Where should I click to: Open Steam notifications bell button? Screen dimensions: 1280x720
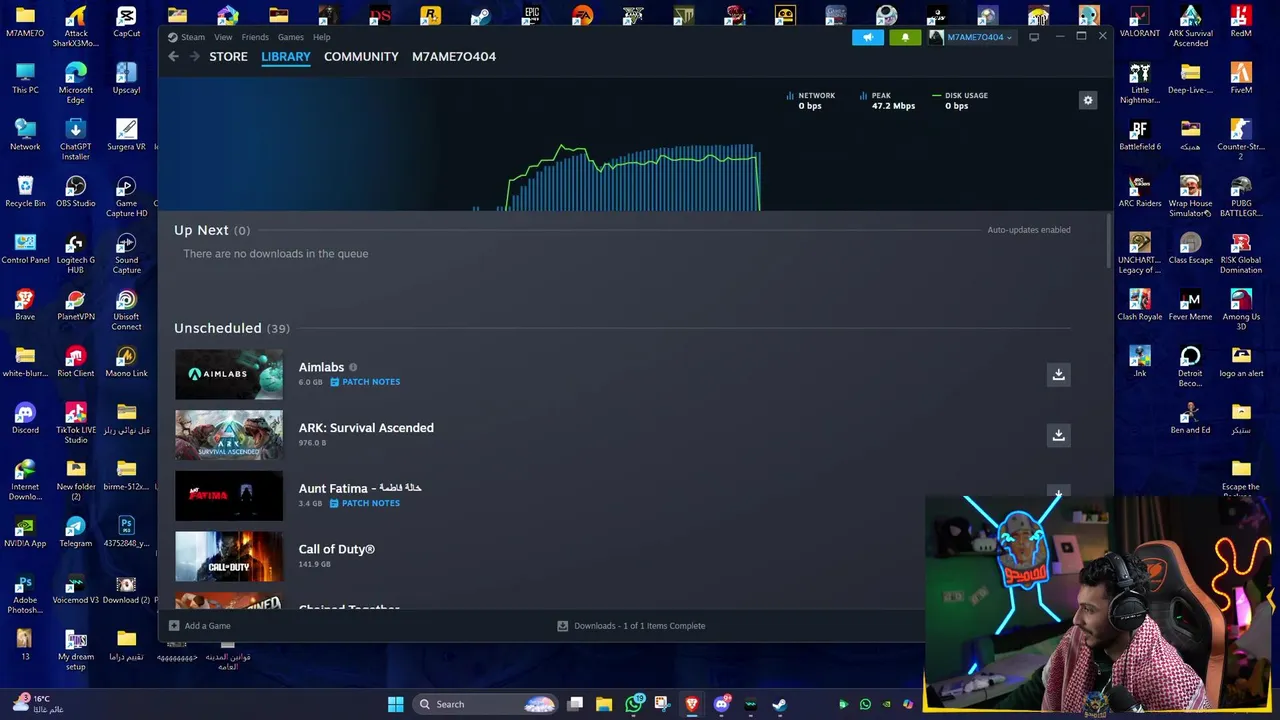tap(905, 37)
